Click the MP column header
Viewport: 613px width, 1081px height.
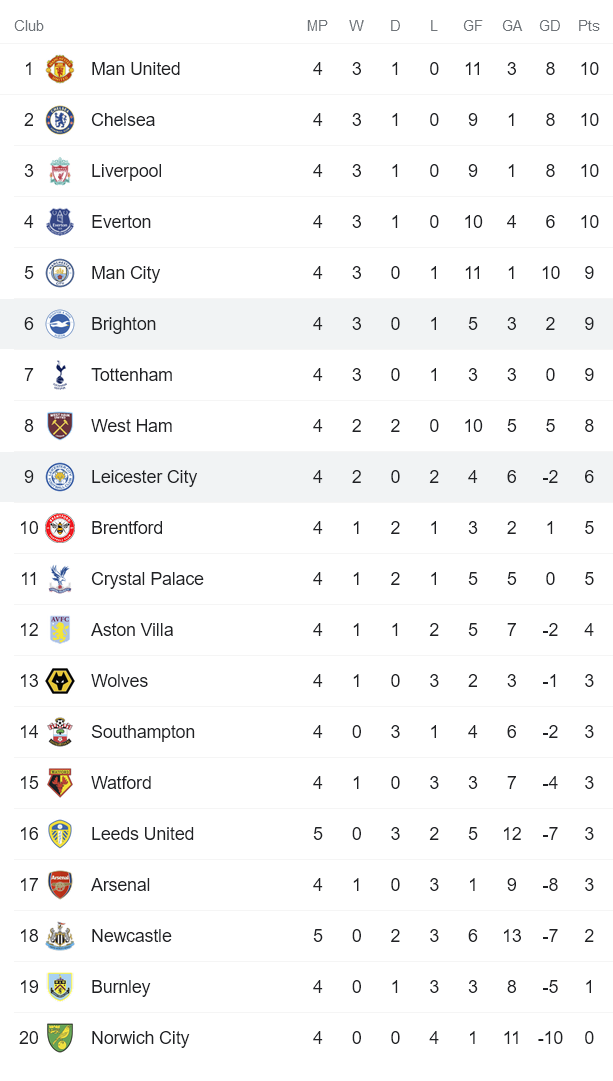[317, 26]
